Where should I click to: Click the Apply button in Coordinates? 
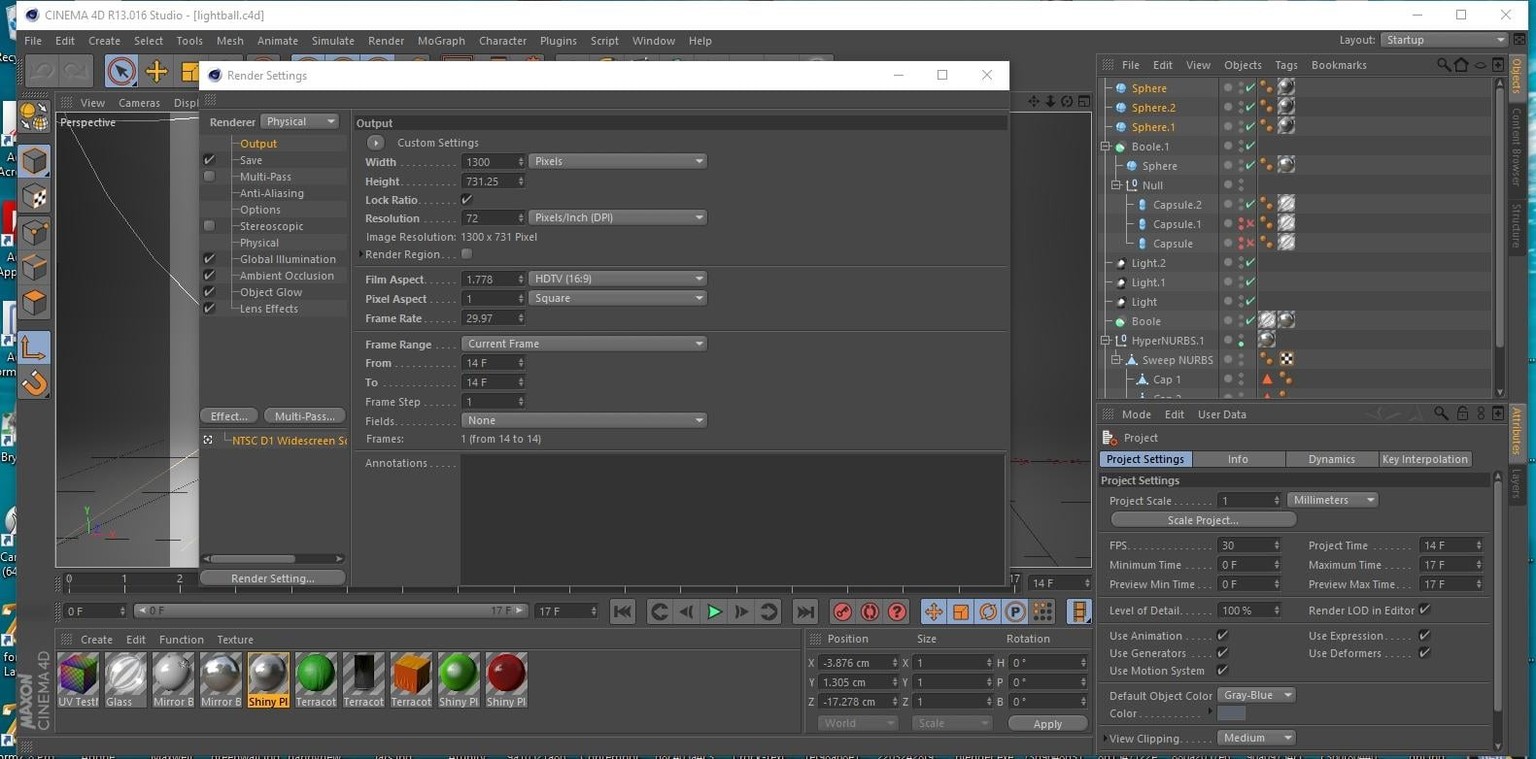pos(1047,724)
